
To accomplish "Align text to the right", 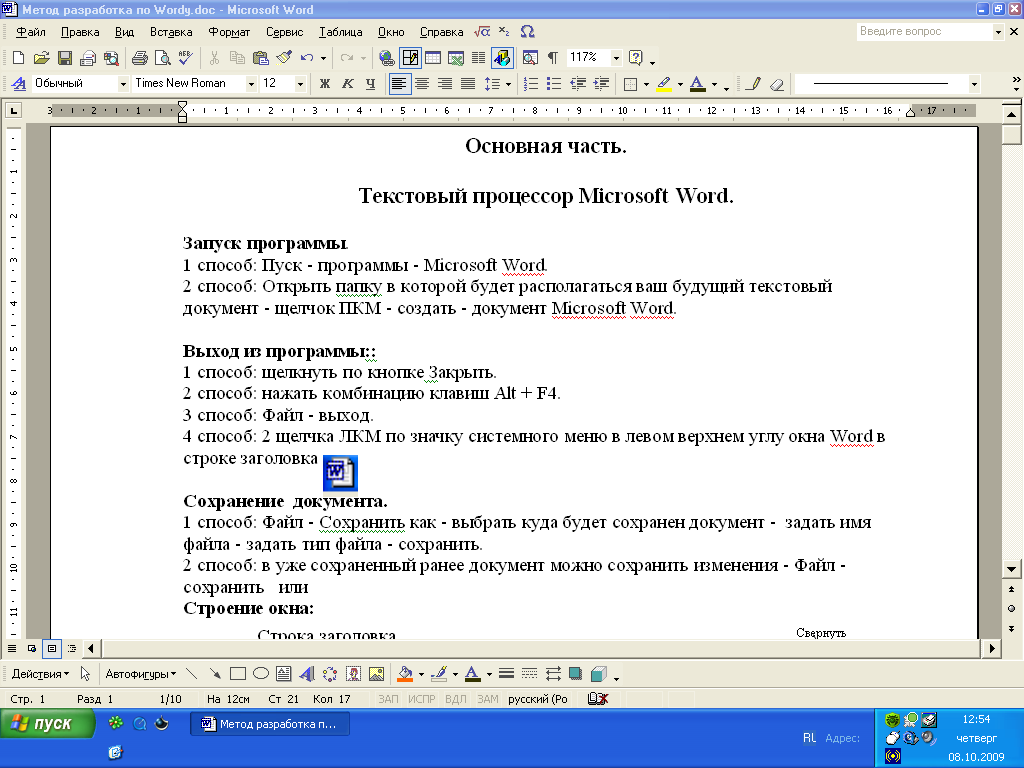I will click(x=445, y=84).
